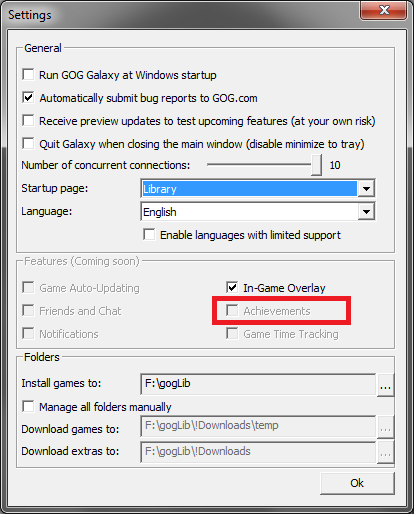
Task: Click the concurrent connections slider handle
Action: click(x=316, y=165)
